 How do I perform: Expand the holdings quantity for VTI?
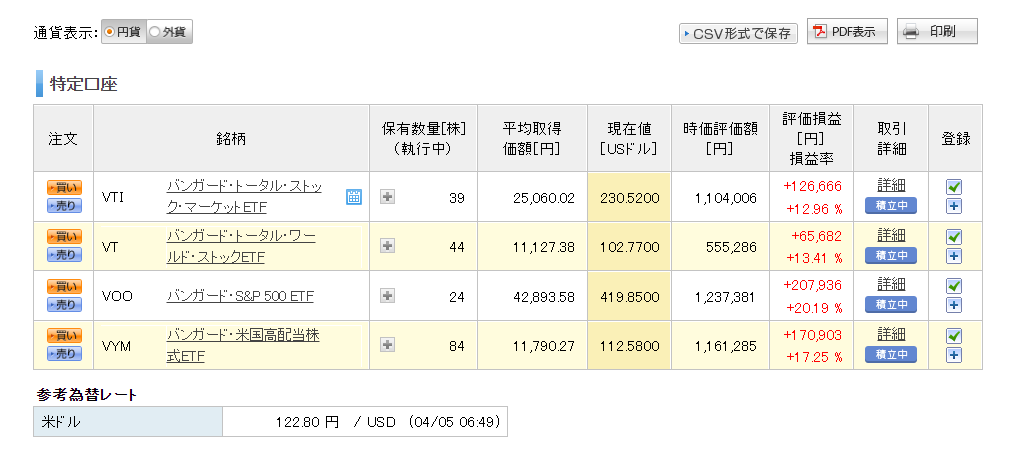387,196
